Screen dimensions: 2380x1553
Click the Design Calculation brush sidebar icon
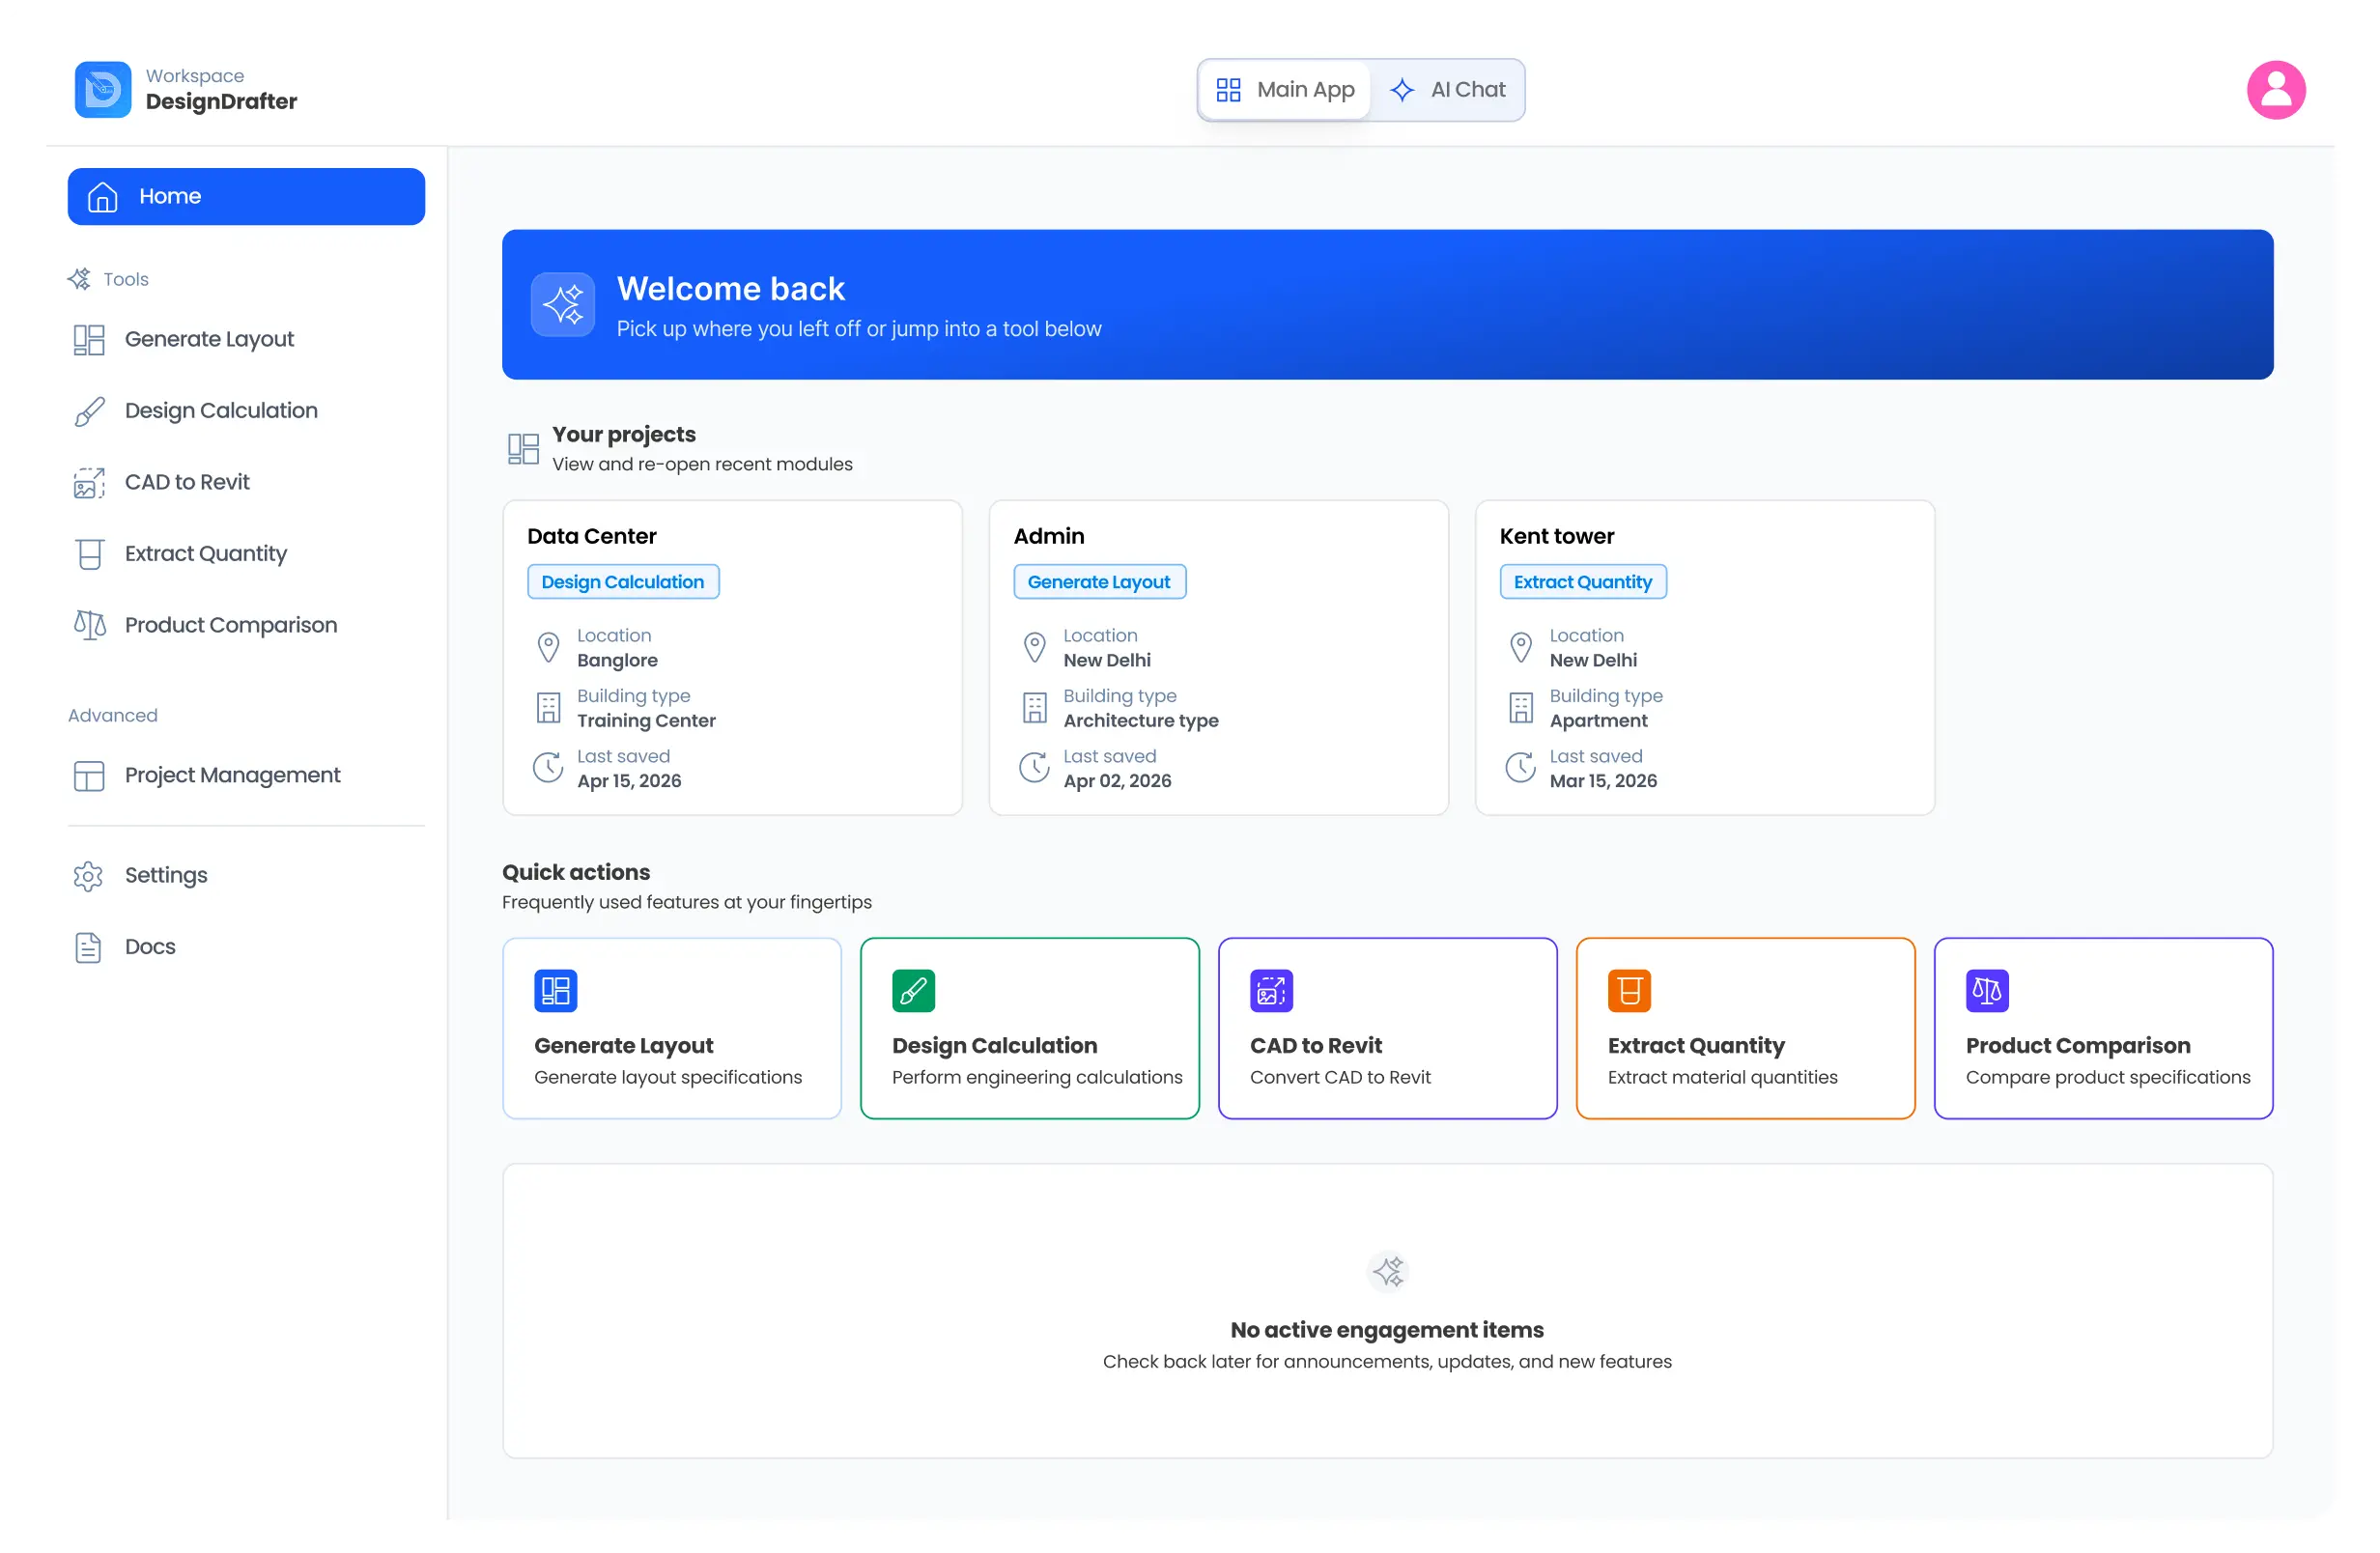pos(89,411)
